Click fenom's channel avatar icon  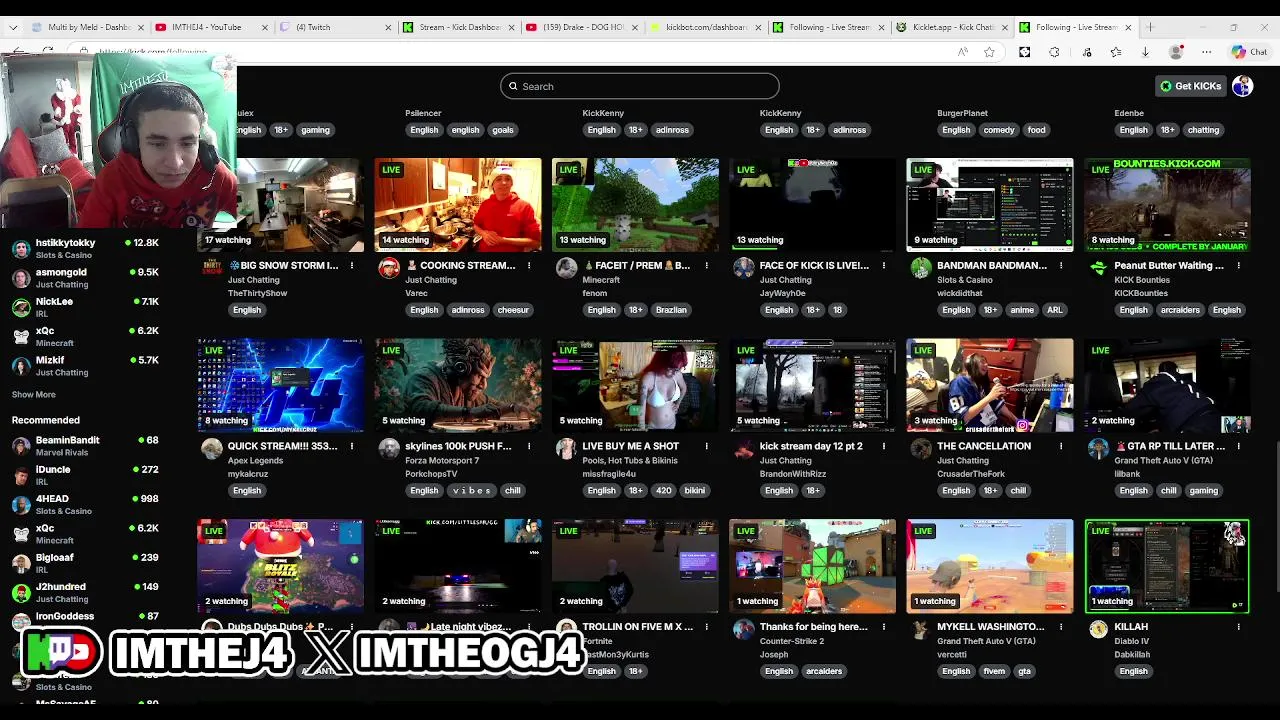[x=567, y=267]
